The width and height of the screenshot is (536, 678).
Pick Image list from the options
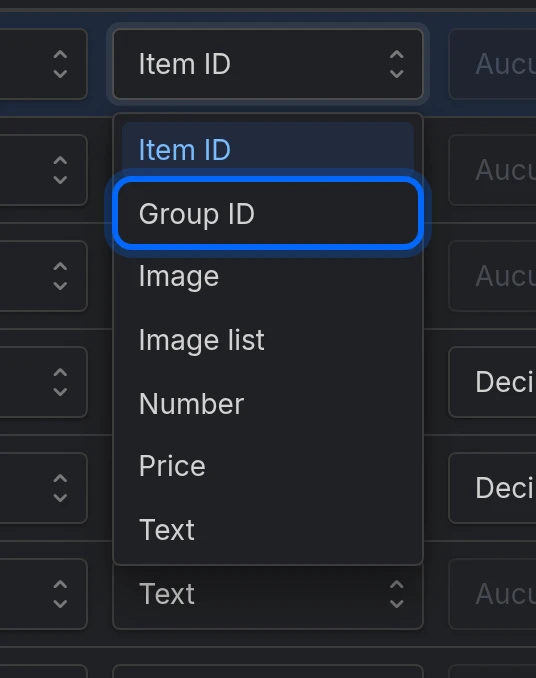(x=268, y=340)
